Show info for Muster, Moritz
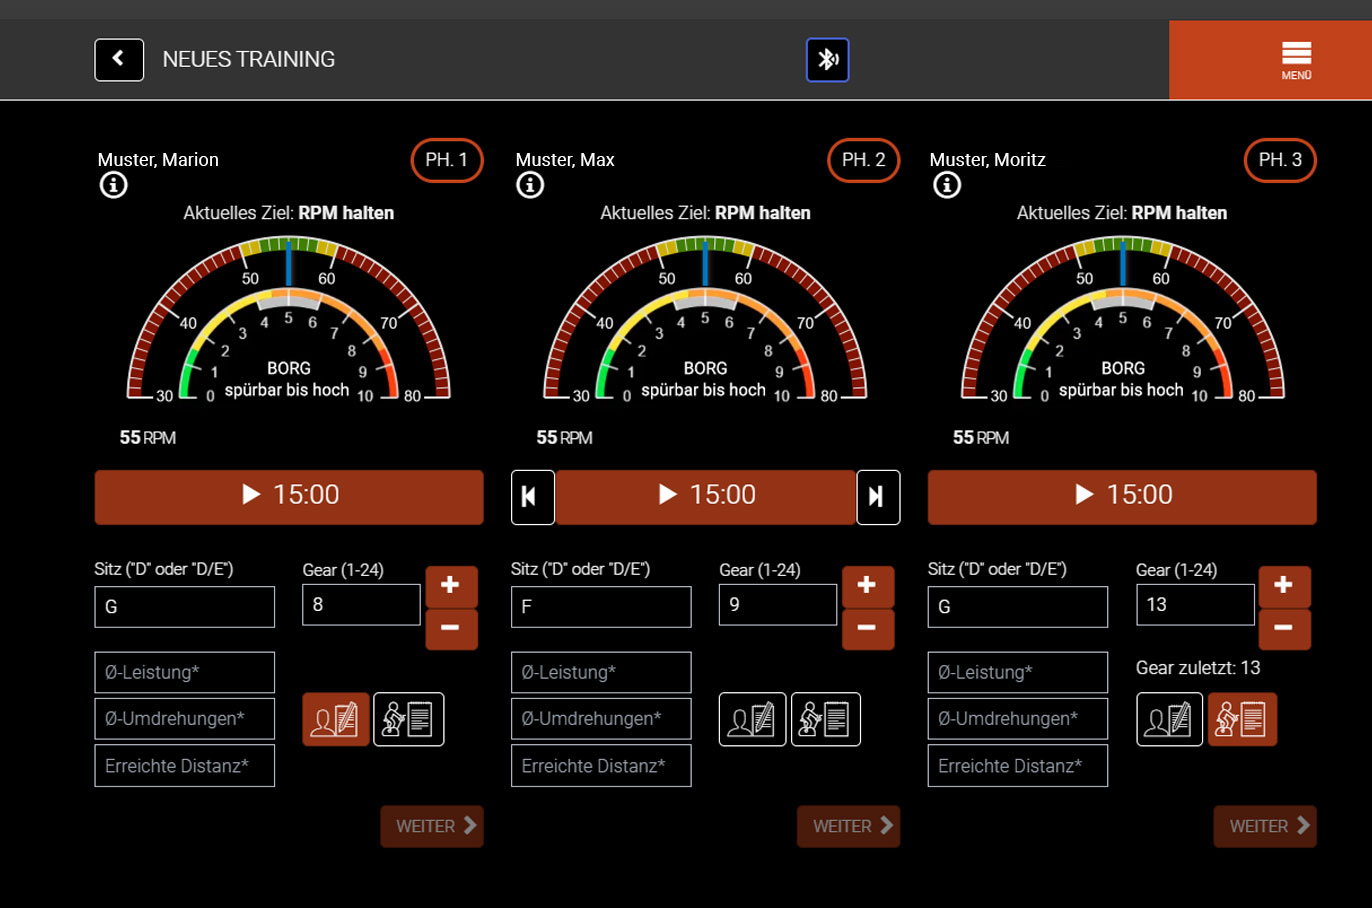The image size is (1372, 908). point(946,185)
